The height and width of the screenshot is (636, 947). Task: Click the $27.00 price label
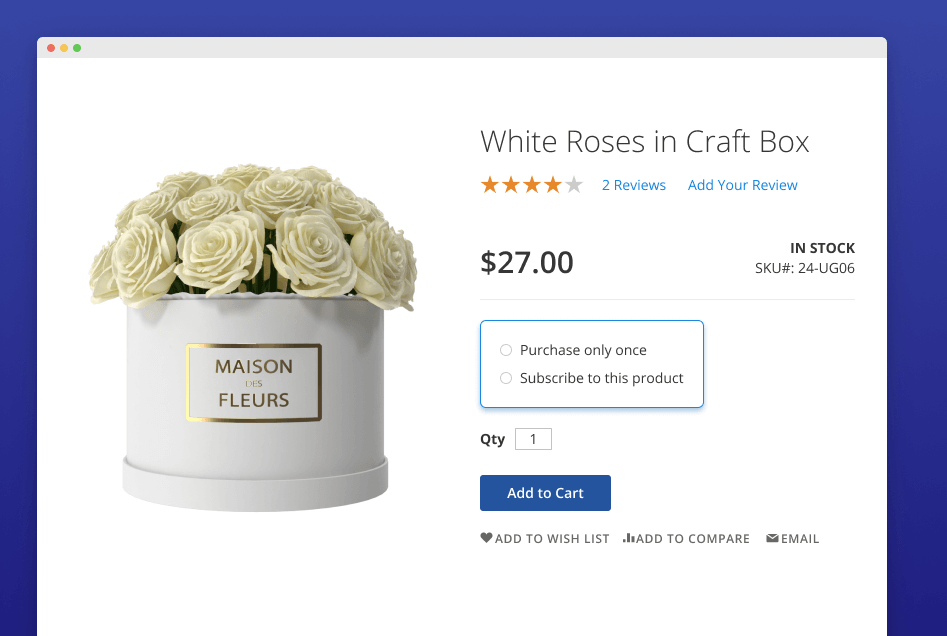527,262
